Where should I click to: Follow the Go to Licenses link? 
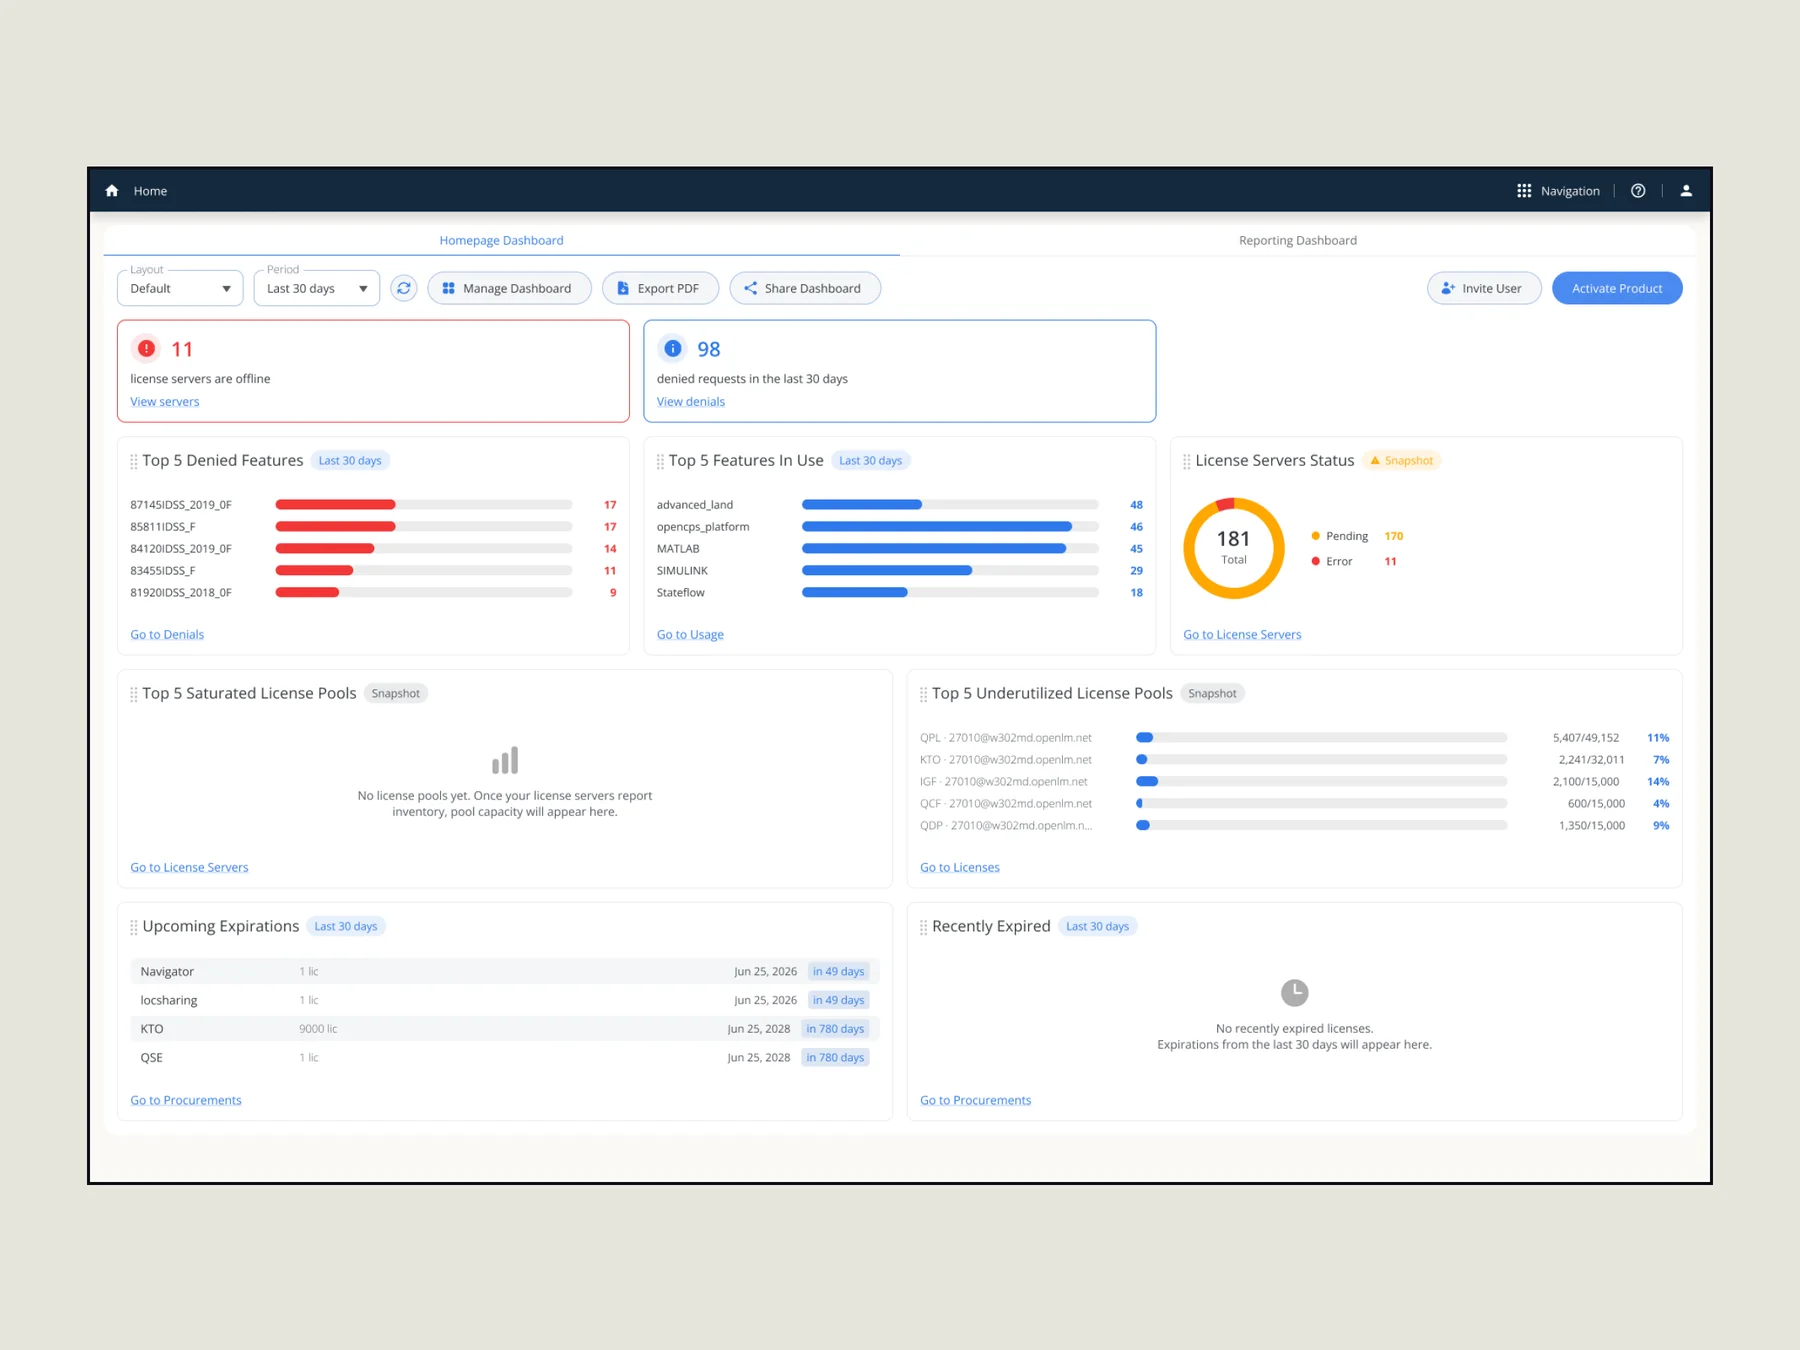tap(960, 868)
